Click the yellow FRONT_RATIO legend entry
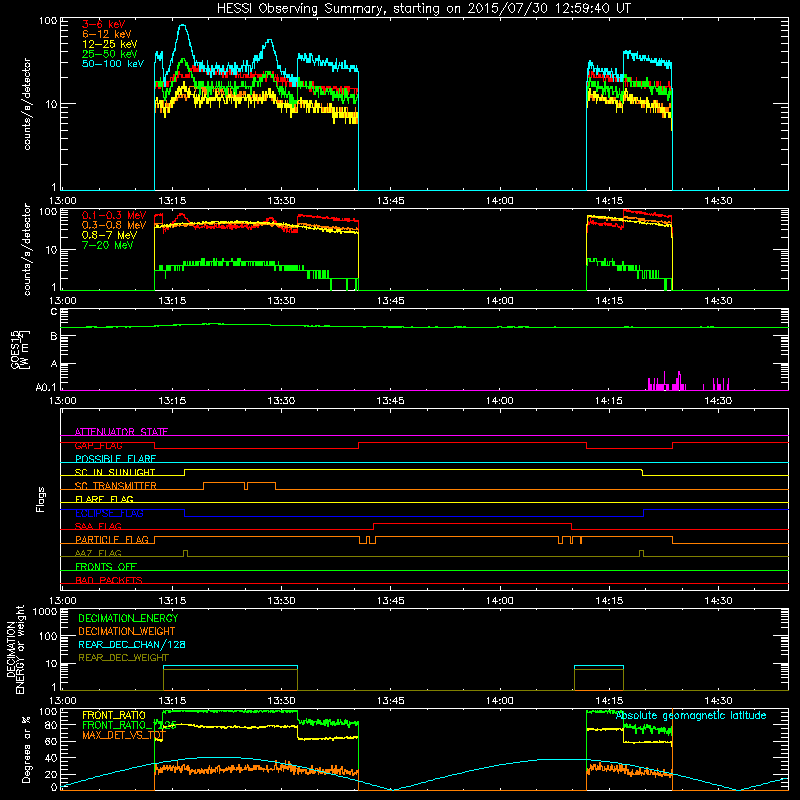This screenshot has width=800, height=800. (114, 715)
